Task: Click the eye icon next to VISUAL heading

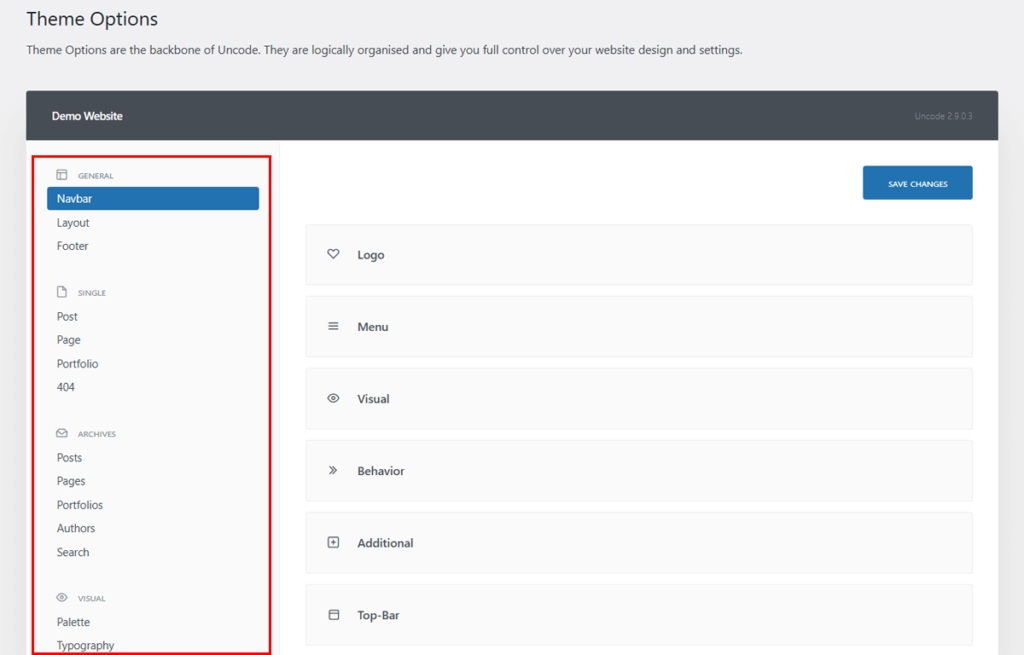Action: (x=60, y=597)
